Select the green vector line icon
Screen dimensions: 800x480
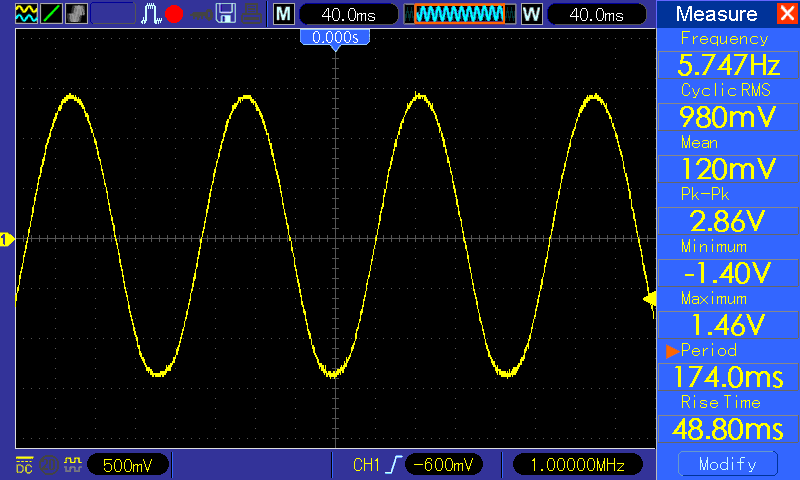point(51,13)
